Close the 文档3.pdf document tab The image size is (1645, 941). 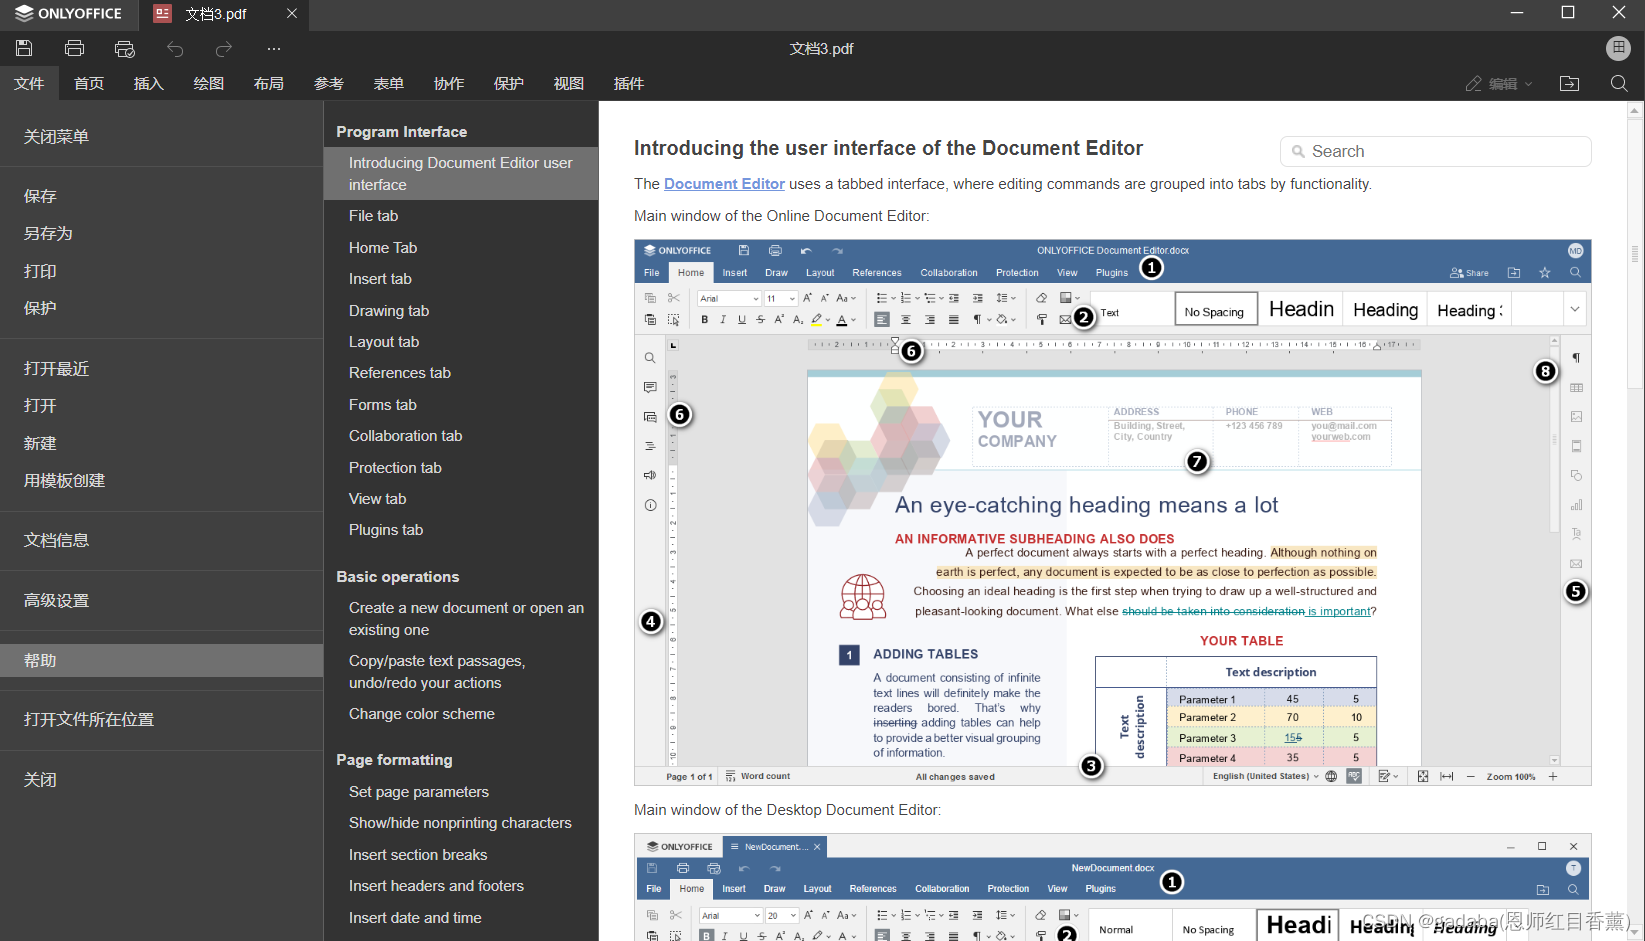tap(292, 13)
